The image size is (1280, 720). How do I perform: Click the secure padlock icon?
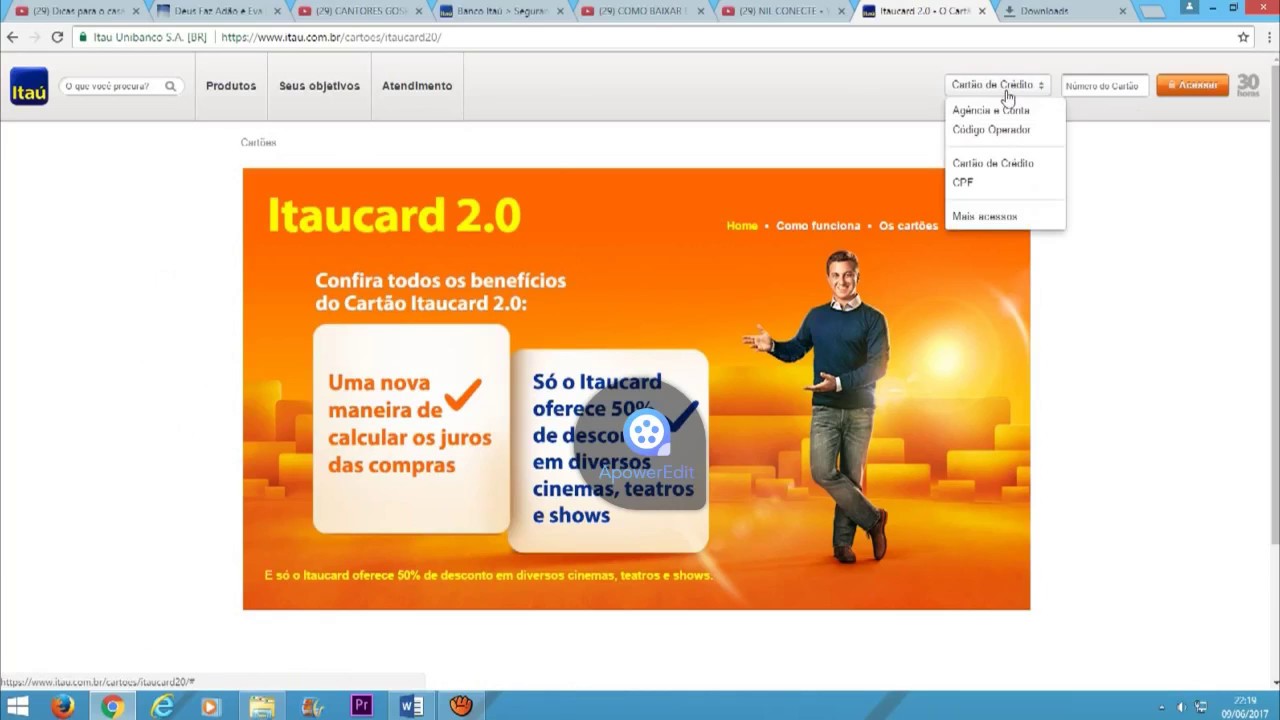84,37
